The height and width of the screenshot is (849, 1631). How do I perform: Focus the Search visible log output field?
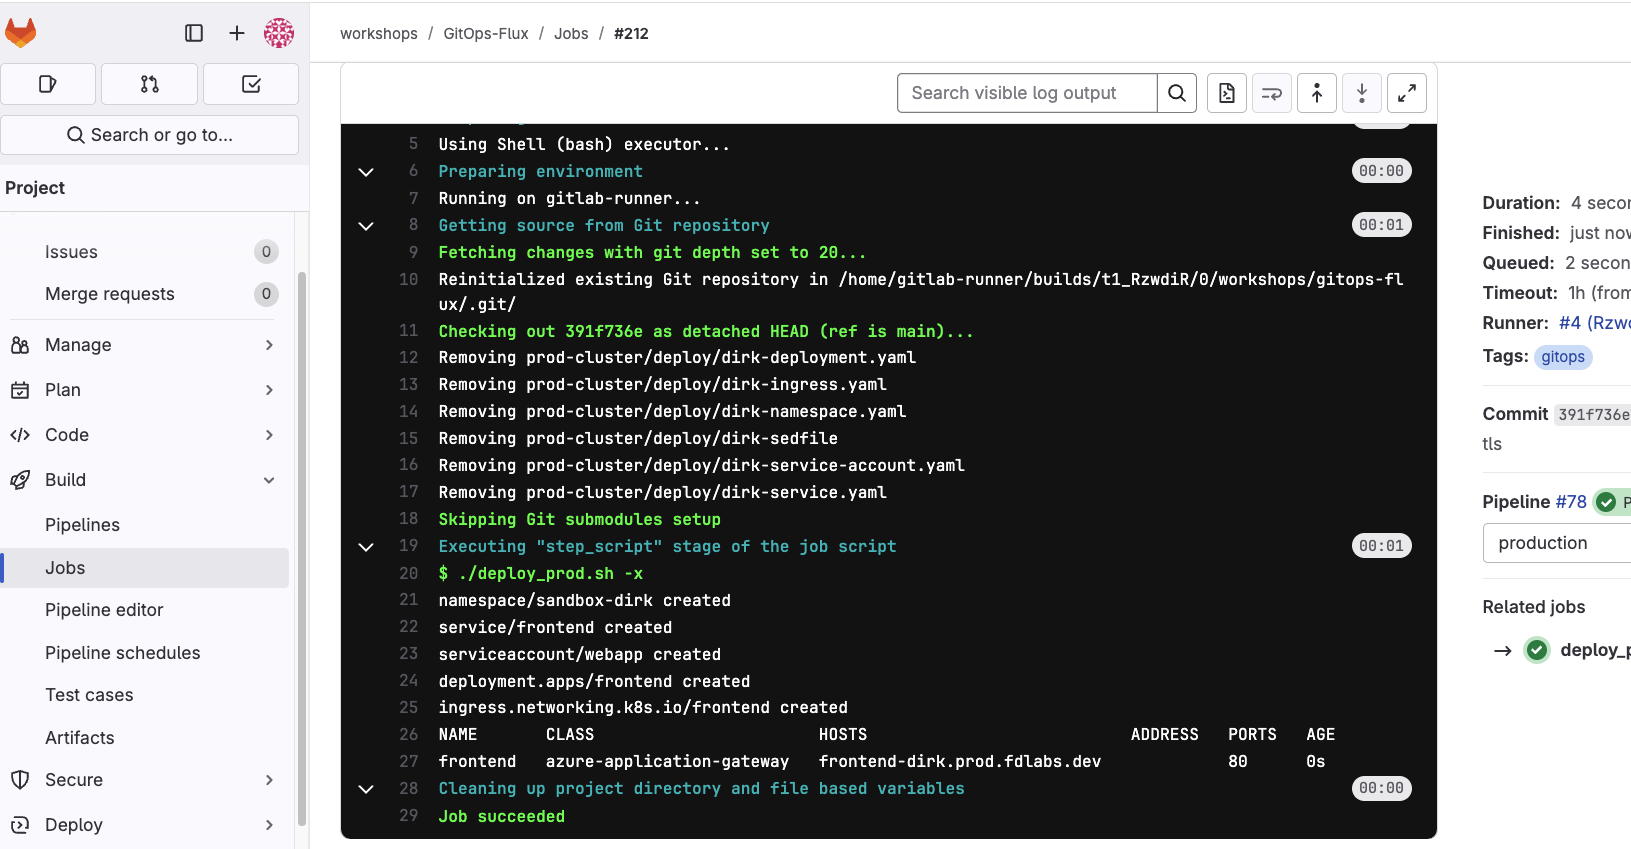coord(1027,93)
